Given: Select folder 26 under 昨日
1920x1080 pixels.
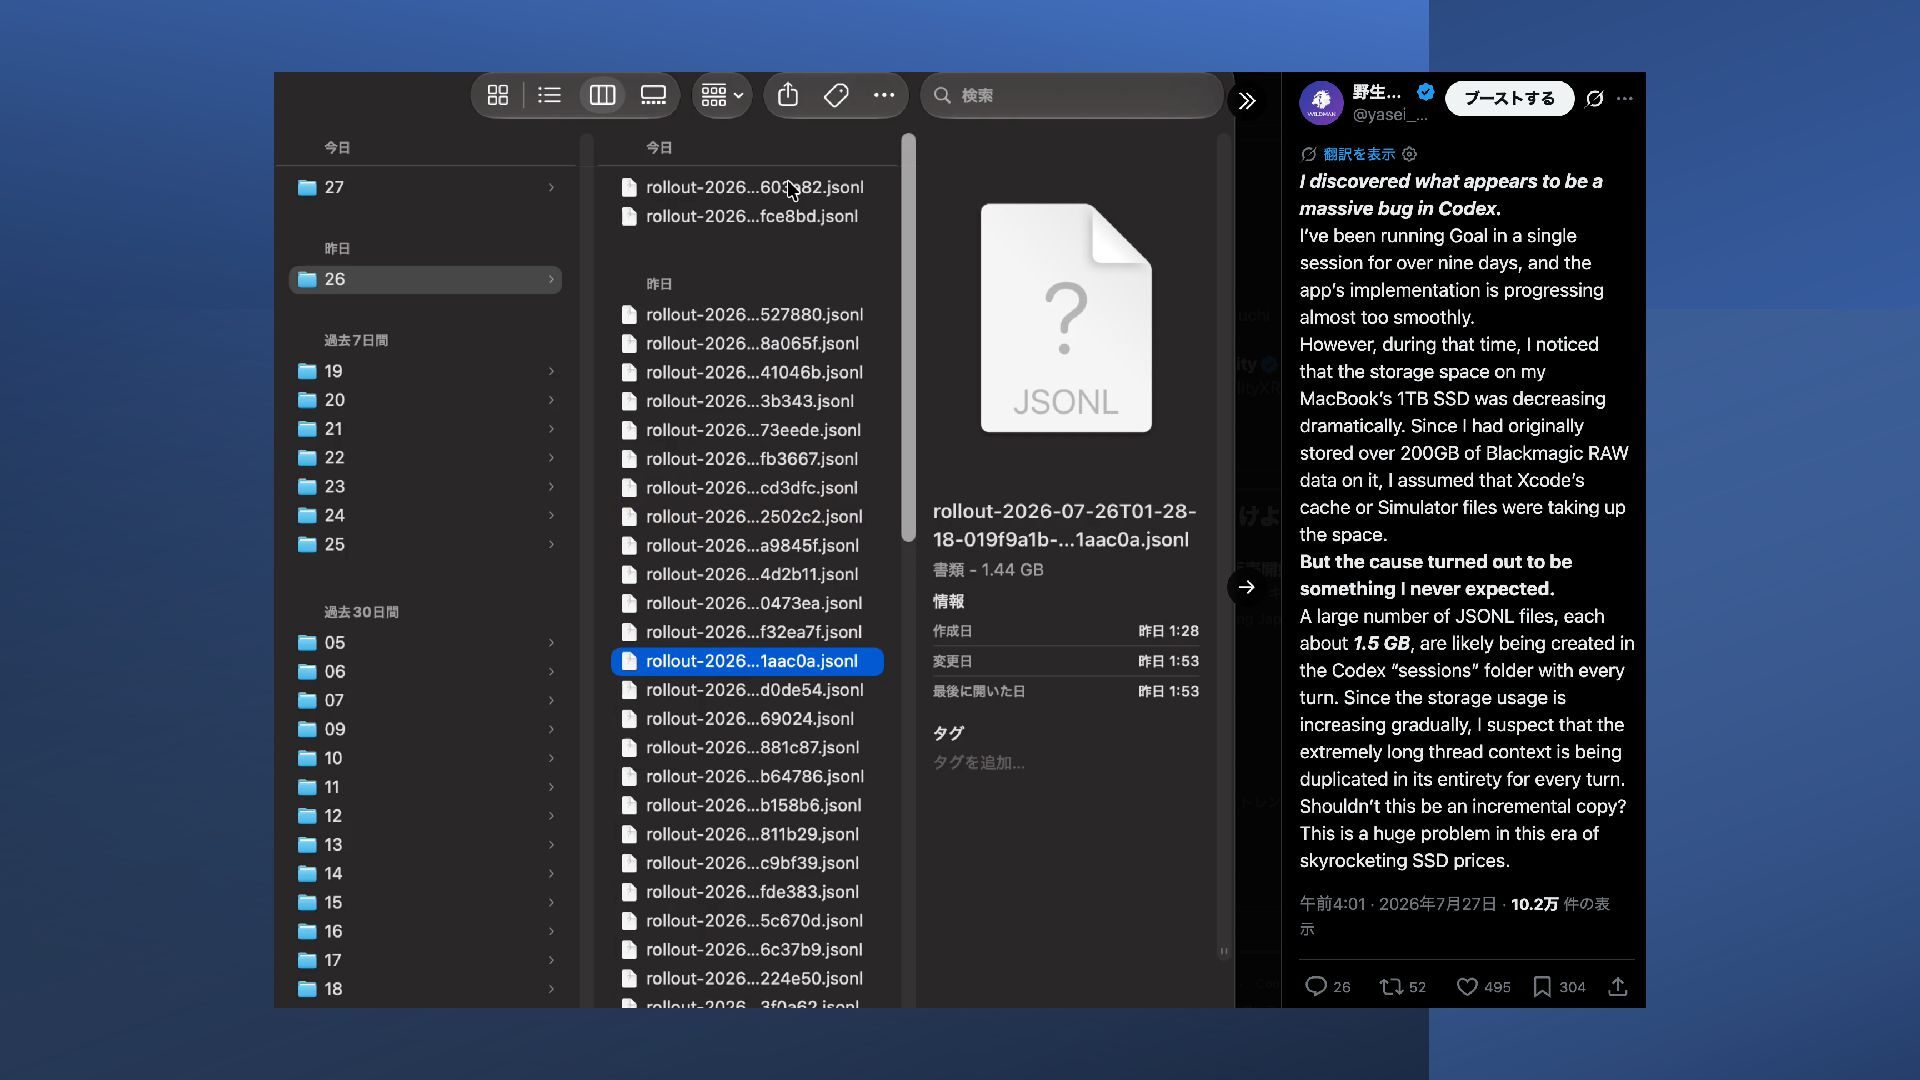Looking at the screenshot, I should point(425,279).
